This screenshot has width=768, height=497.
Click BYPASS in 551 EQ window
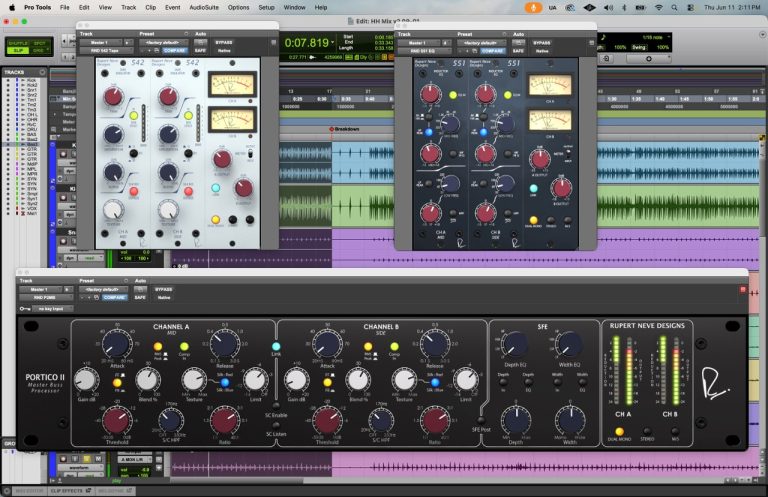[x=542, y=43]
